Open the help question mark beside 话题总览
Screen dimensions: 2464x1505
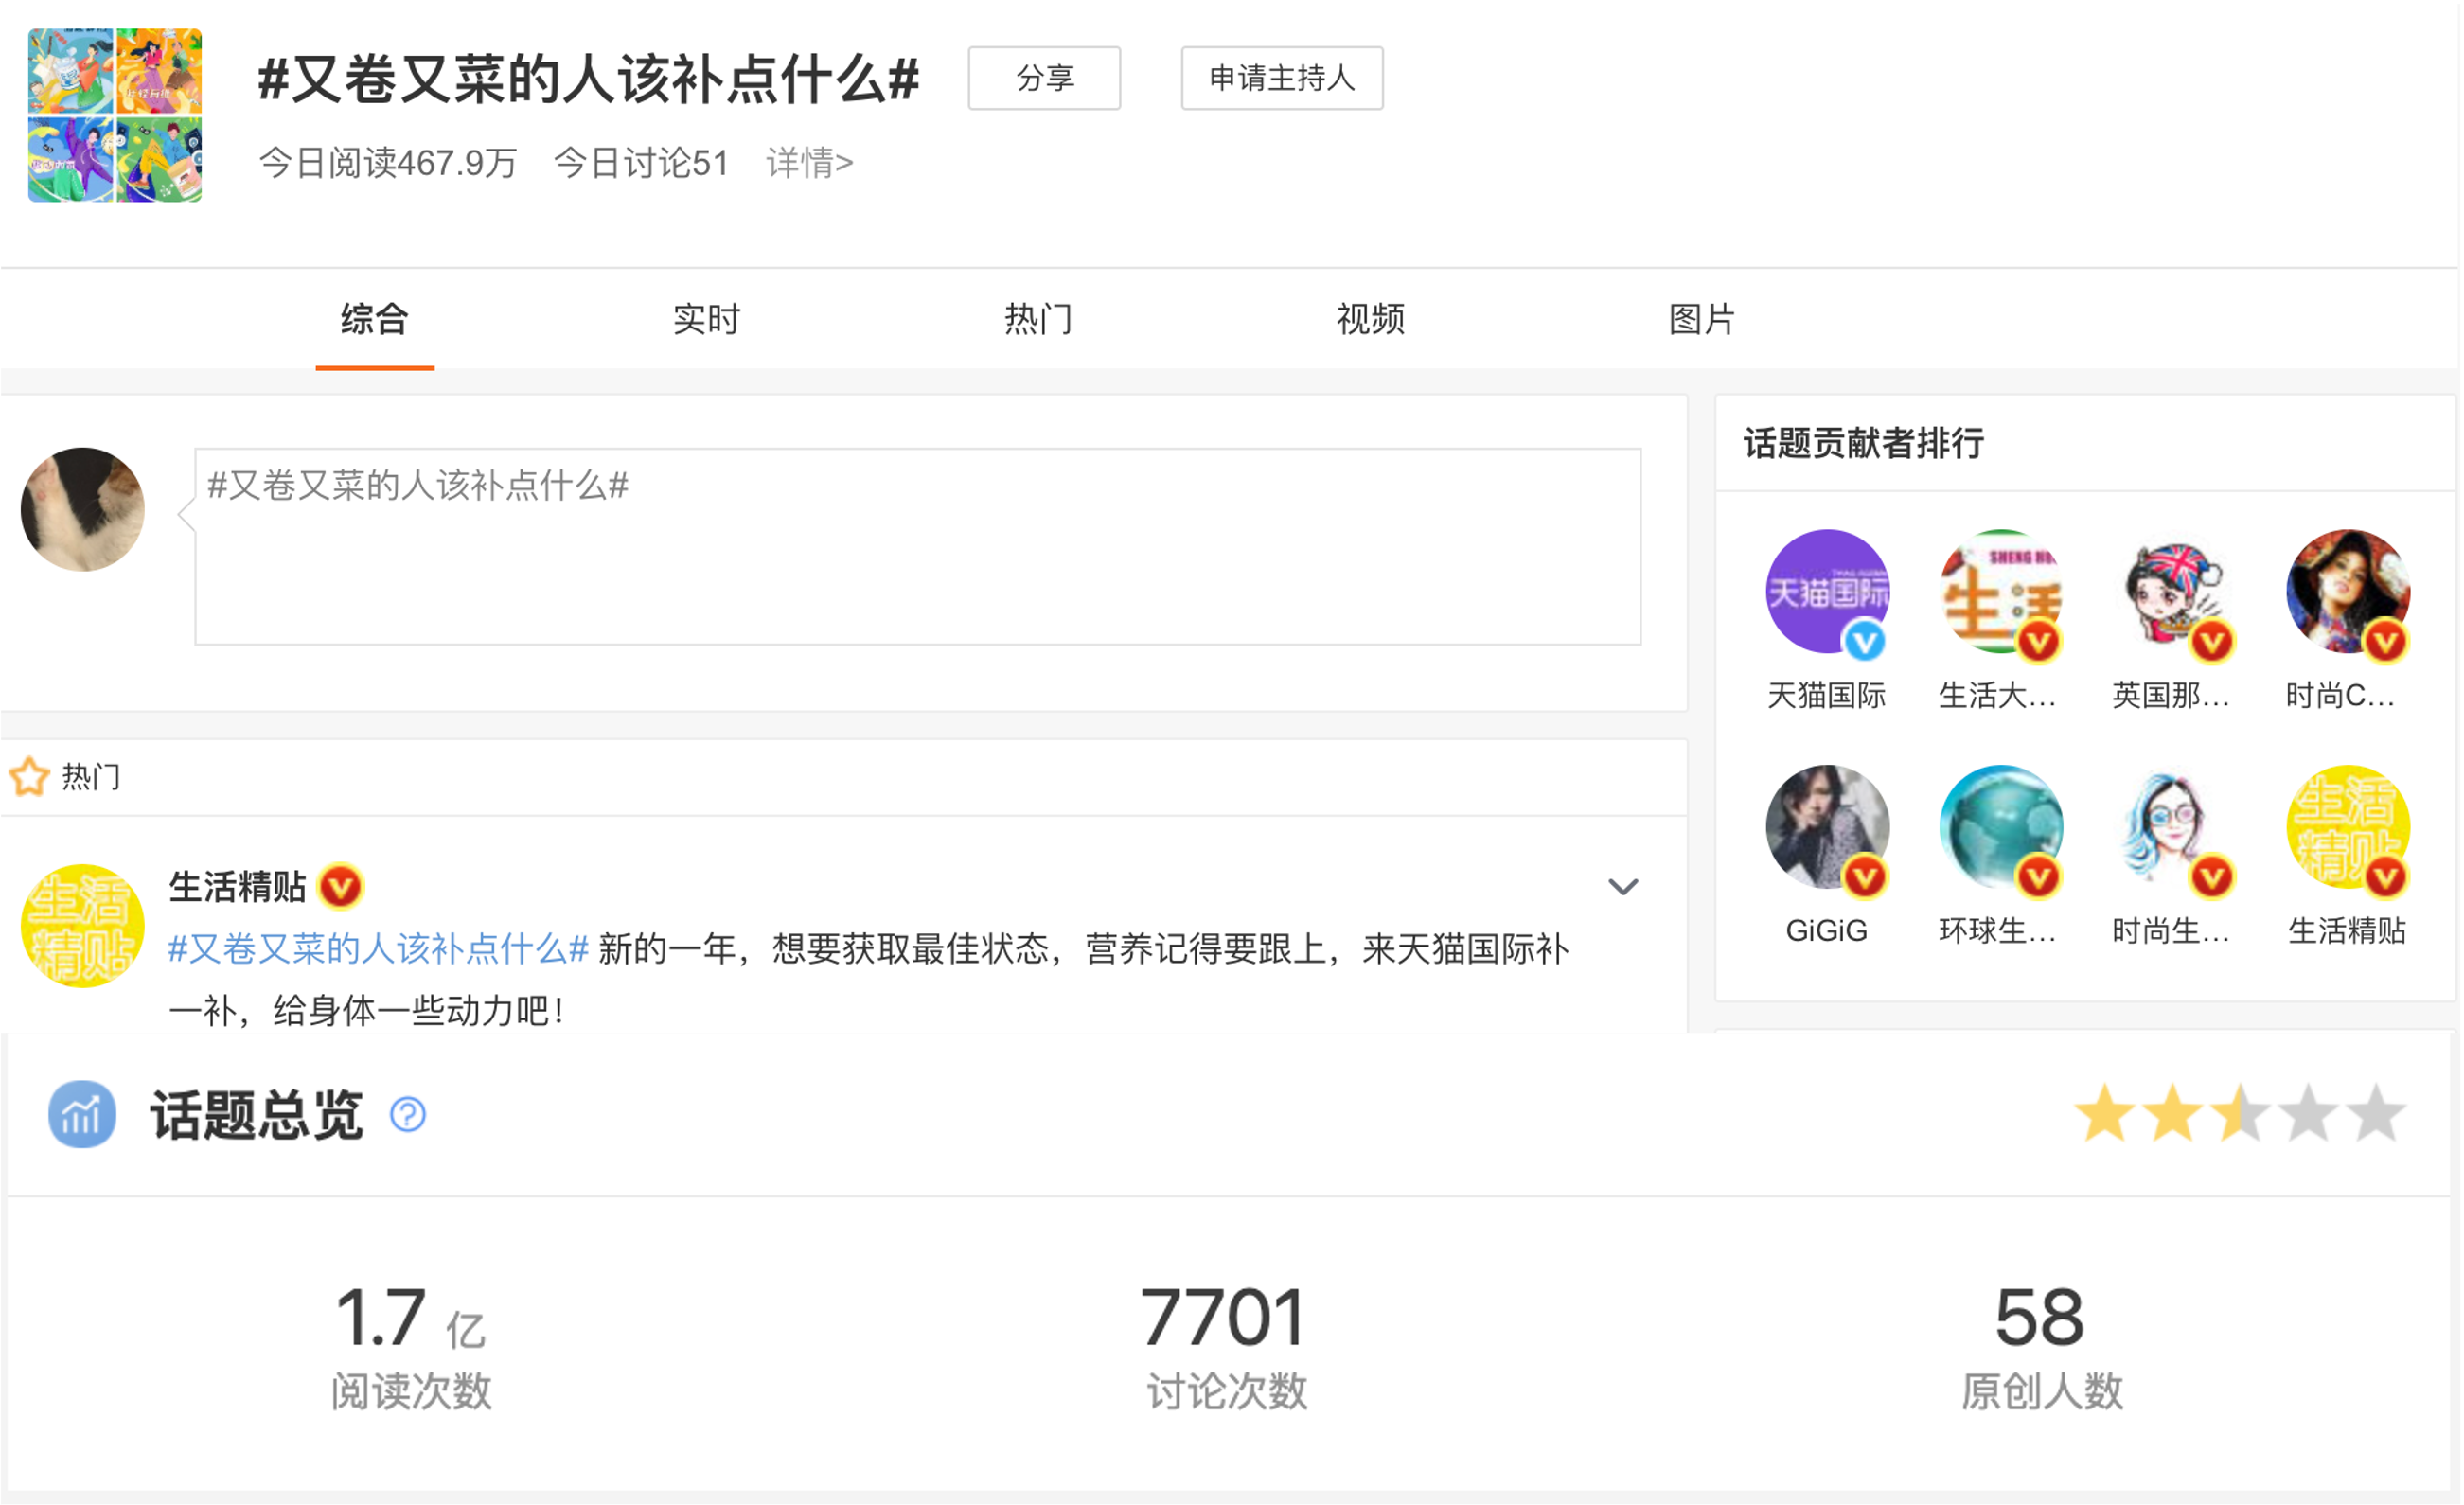407,1113
